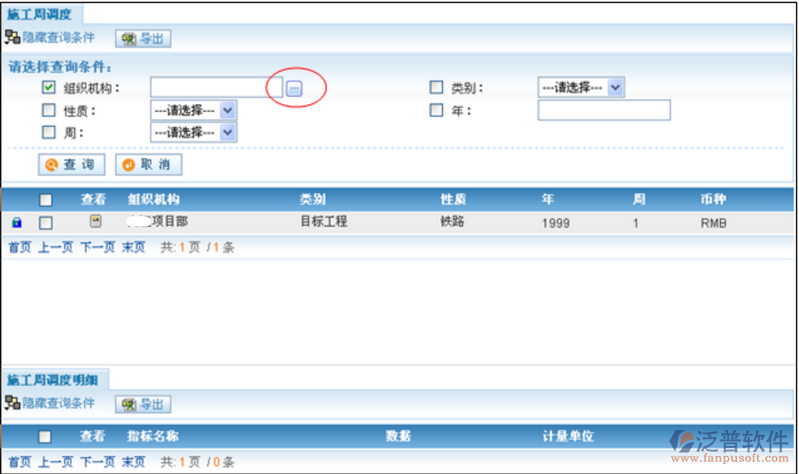Image resolution: width=799 pixels, height=474 pixels.
Task: Go to 末页 in the main table pager
Action: (x=134, y=248)
